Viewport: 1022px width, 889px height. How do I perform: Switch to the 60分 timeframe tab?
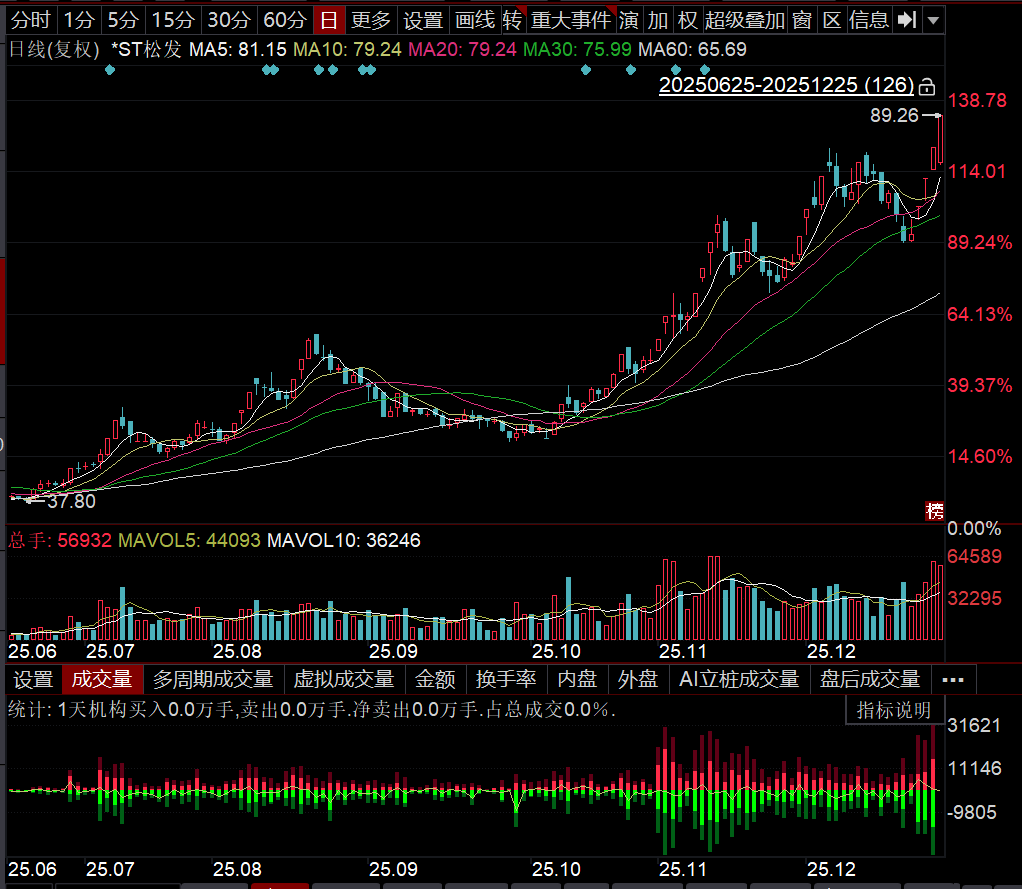coord(284,20)
